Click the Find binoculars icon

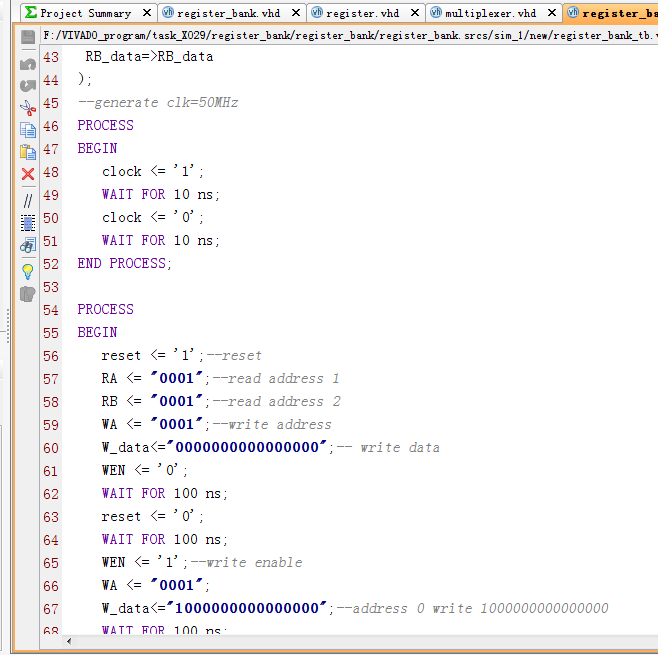tap(28, 245)
